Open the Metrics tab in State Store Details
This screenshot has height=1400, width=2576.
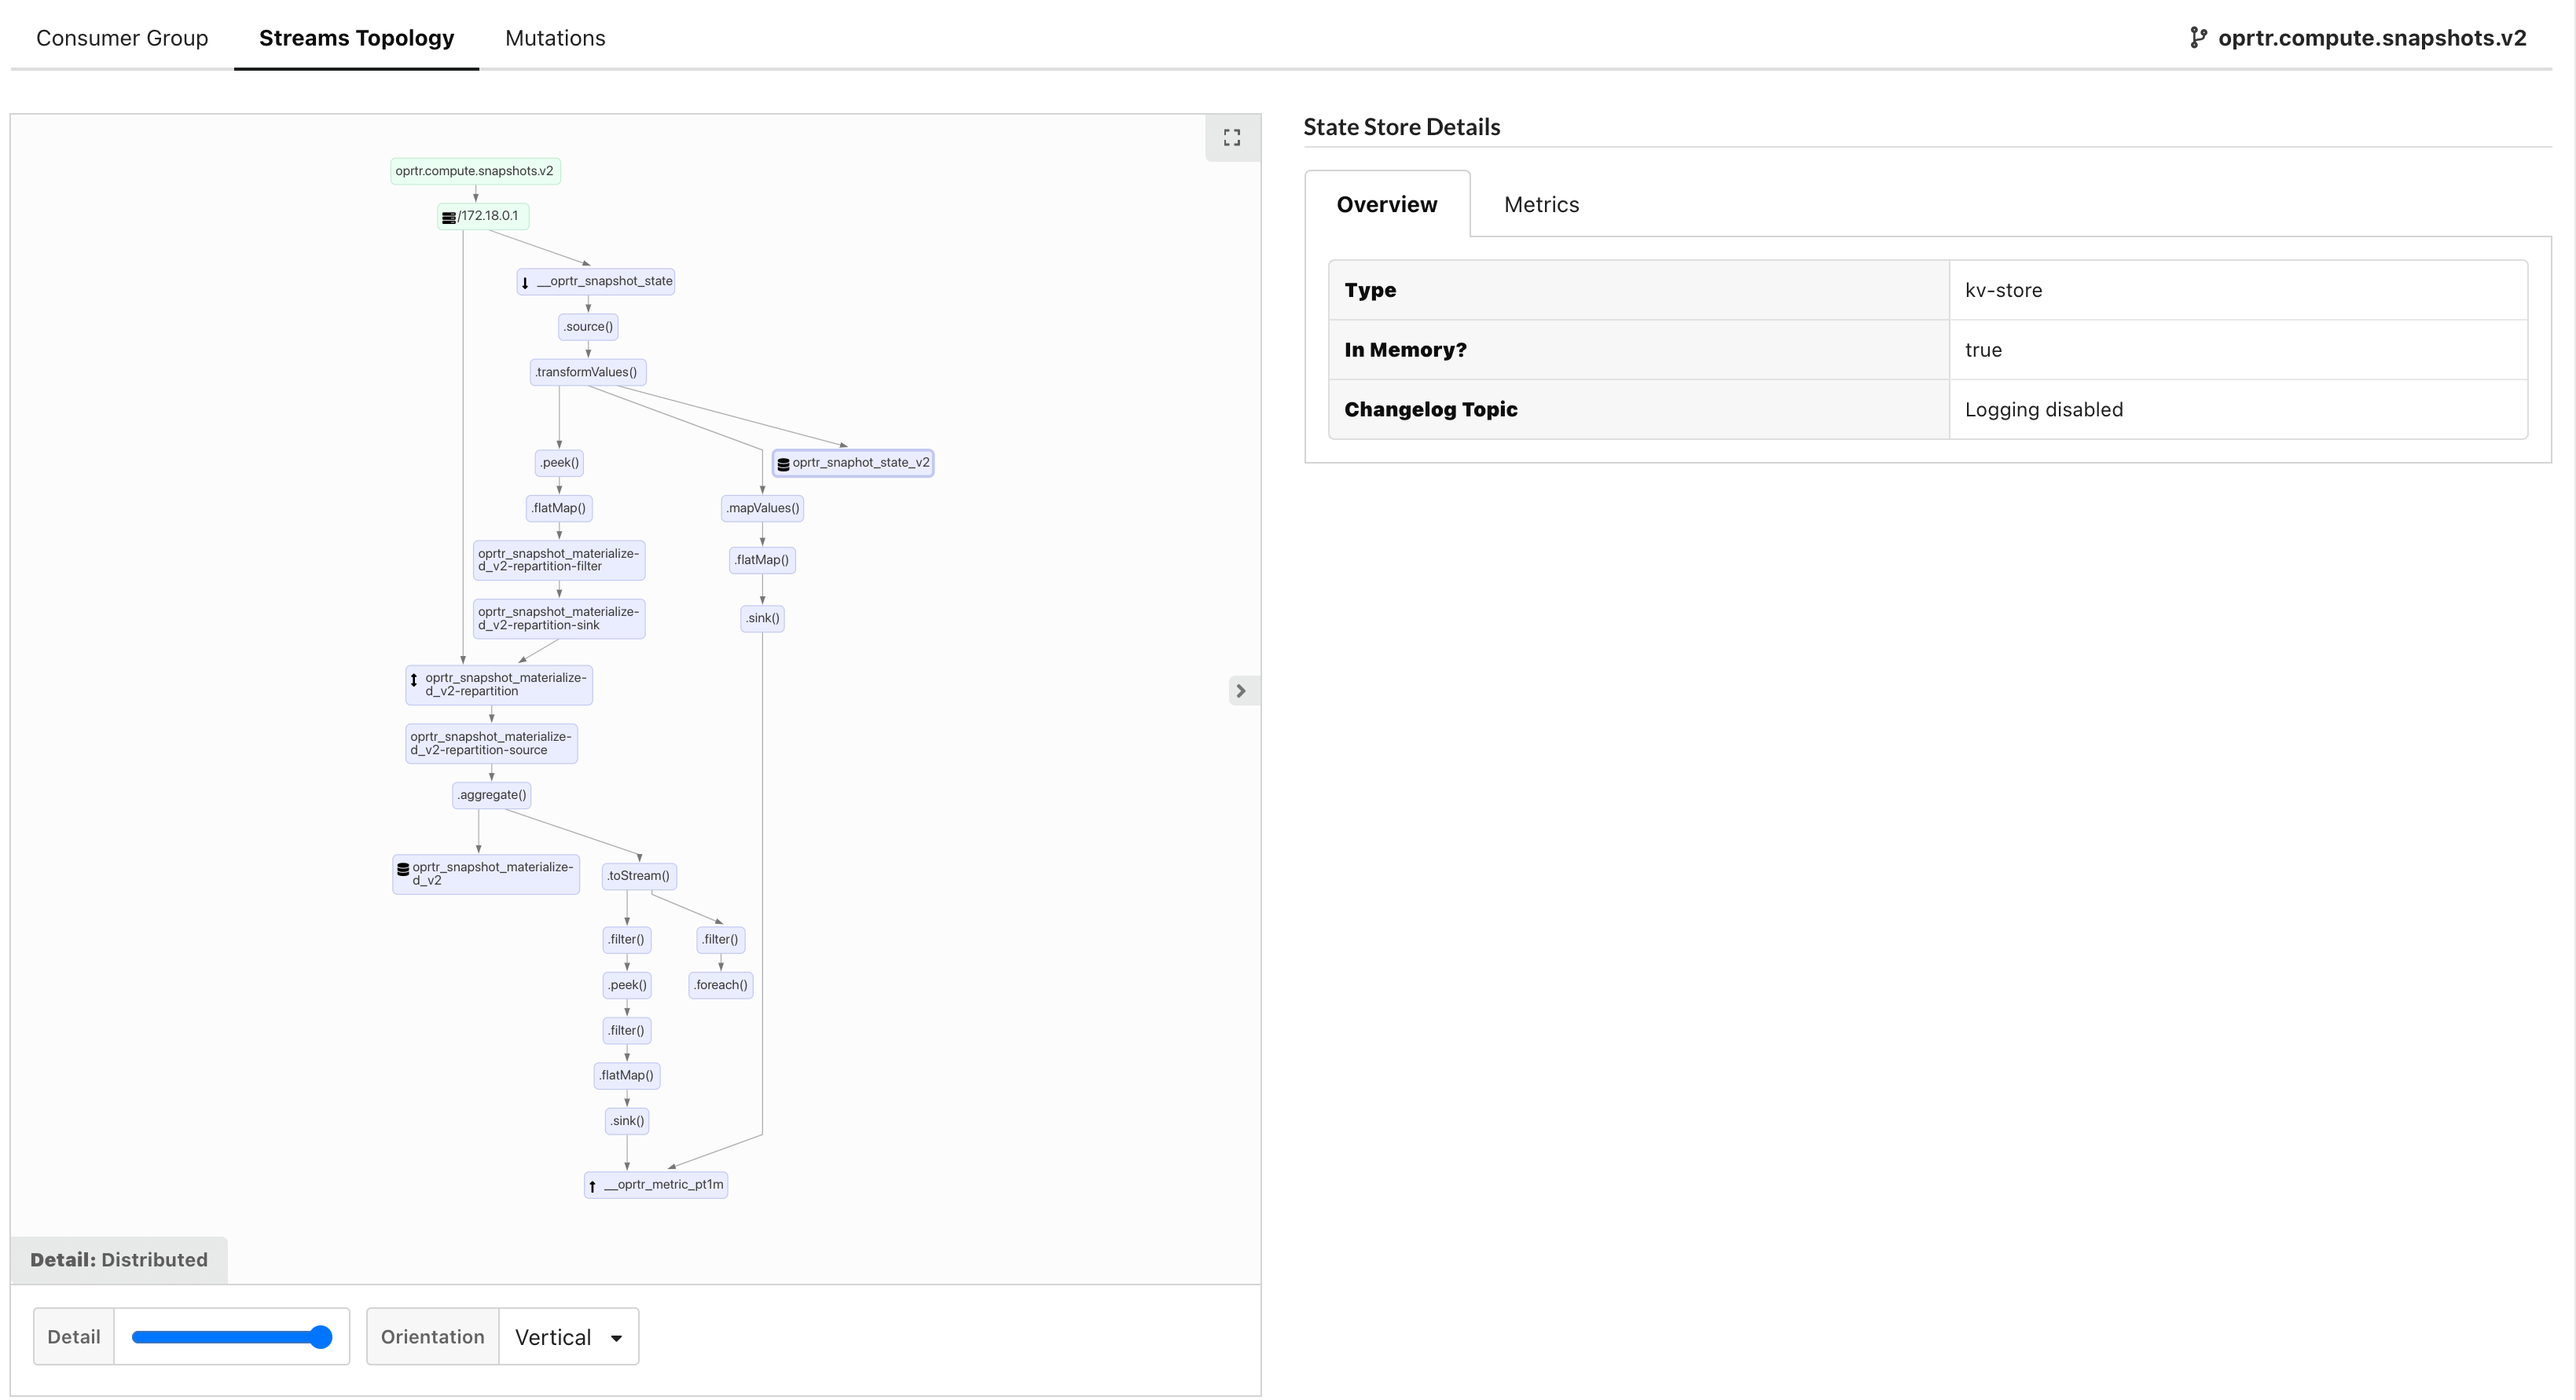pyautogui.click(x=1540, y=204)
